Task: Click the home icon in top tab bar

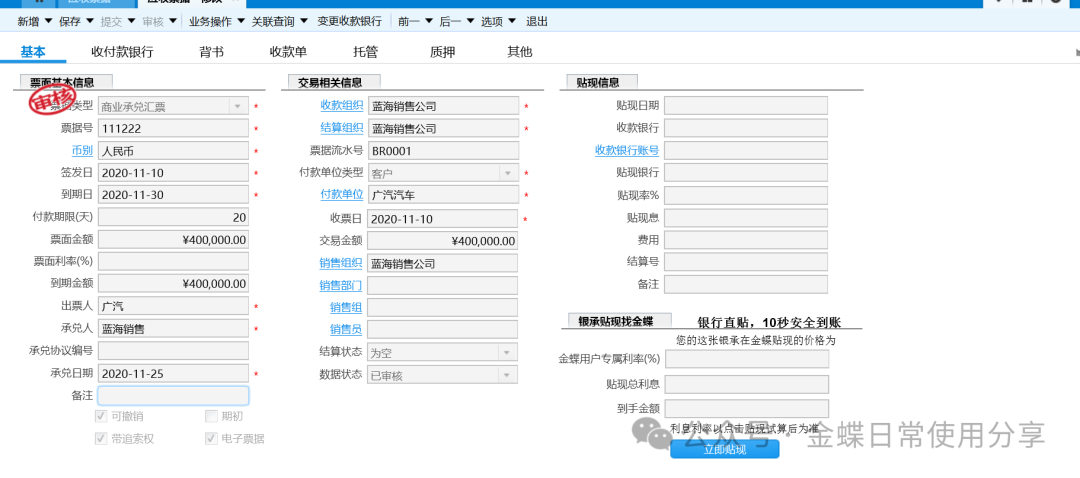Action: [x=38, y=3]
